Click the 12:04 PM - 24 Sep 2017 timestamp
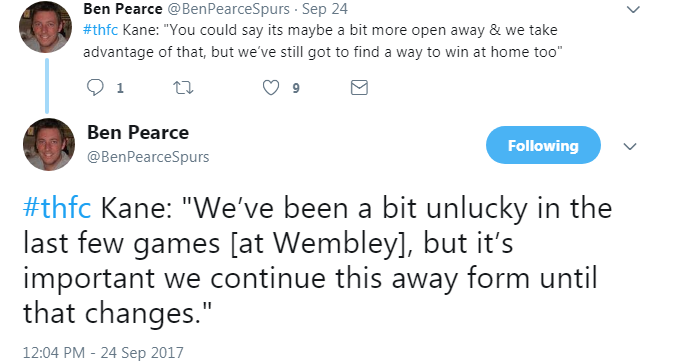The width and height of the screenshot is (673, 364). tap(103, 353)
